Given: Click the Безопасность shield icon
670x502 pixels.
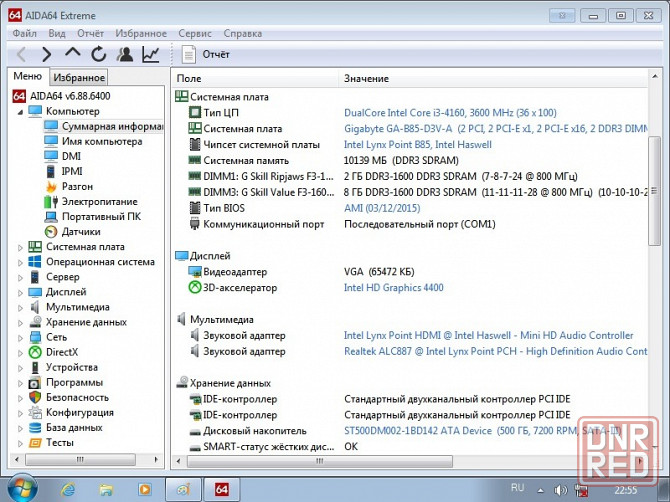Looking at the screenshot, I should pos(35,397).
